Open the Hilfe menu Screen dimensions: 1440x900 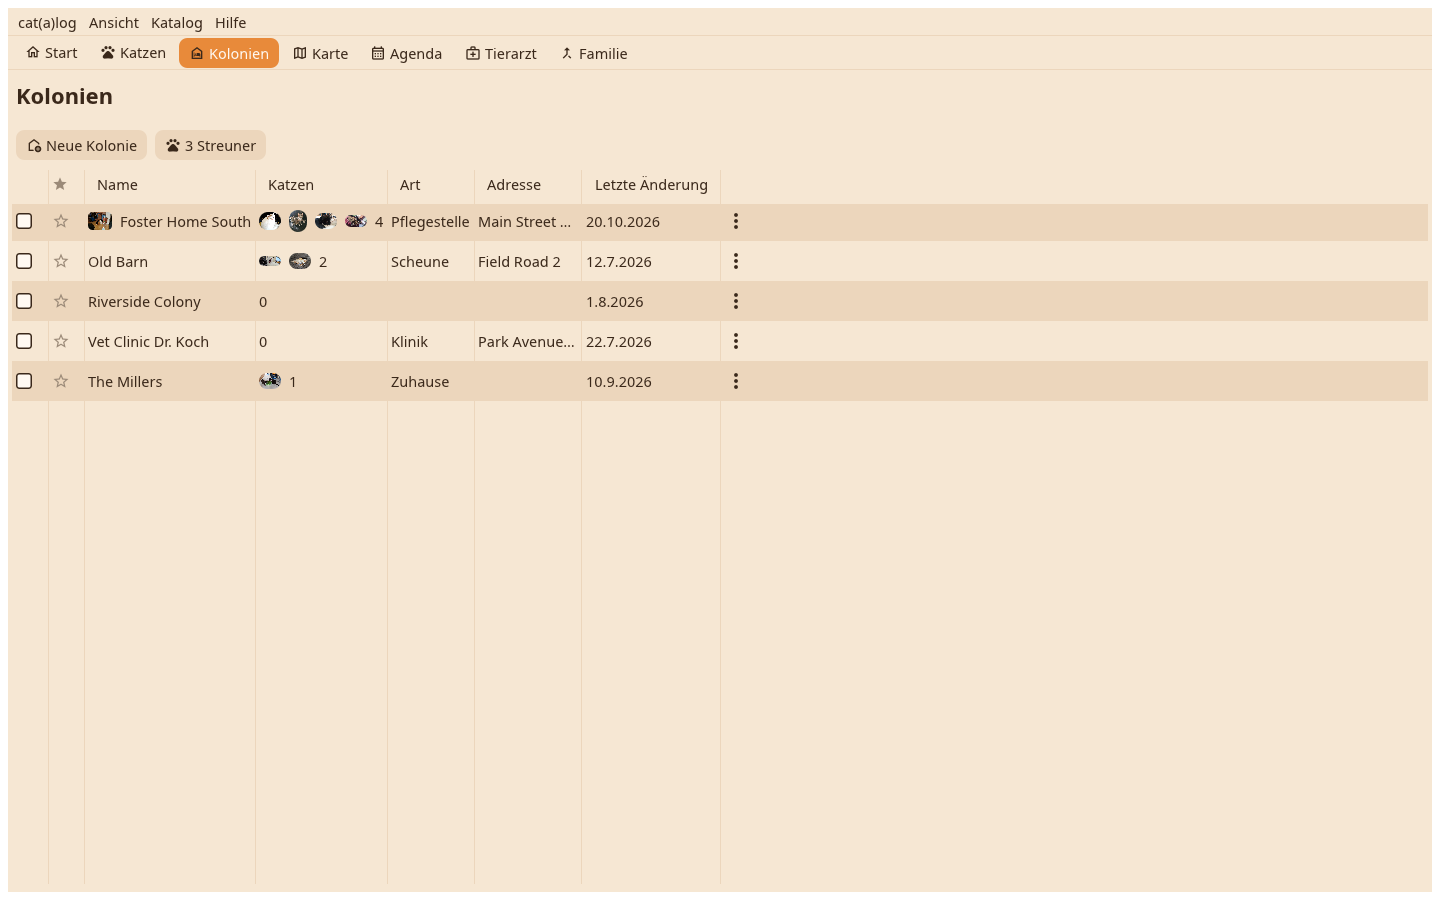(x=230, y=22)
